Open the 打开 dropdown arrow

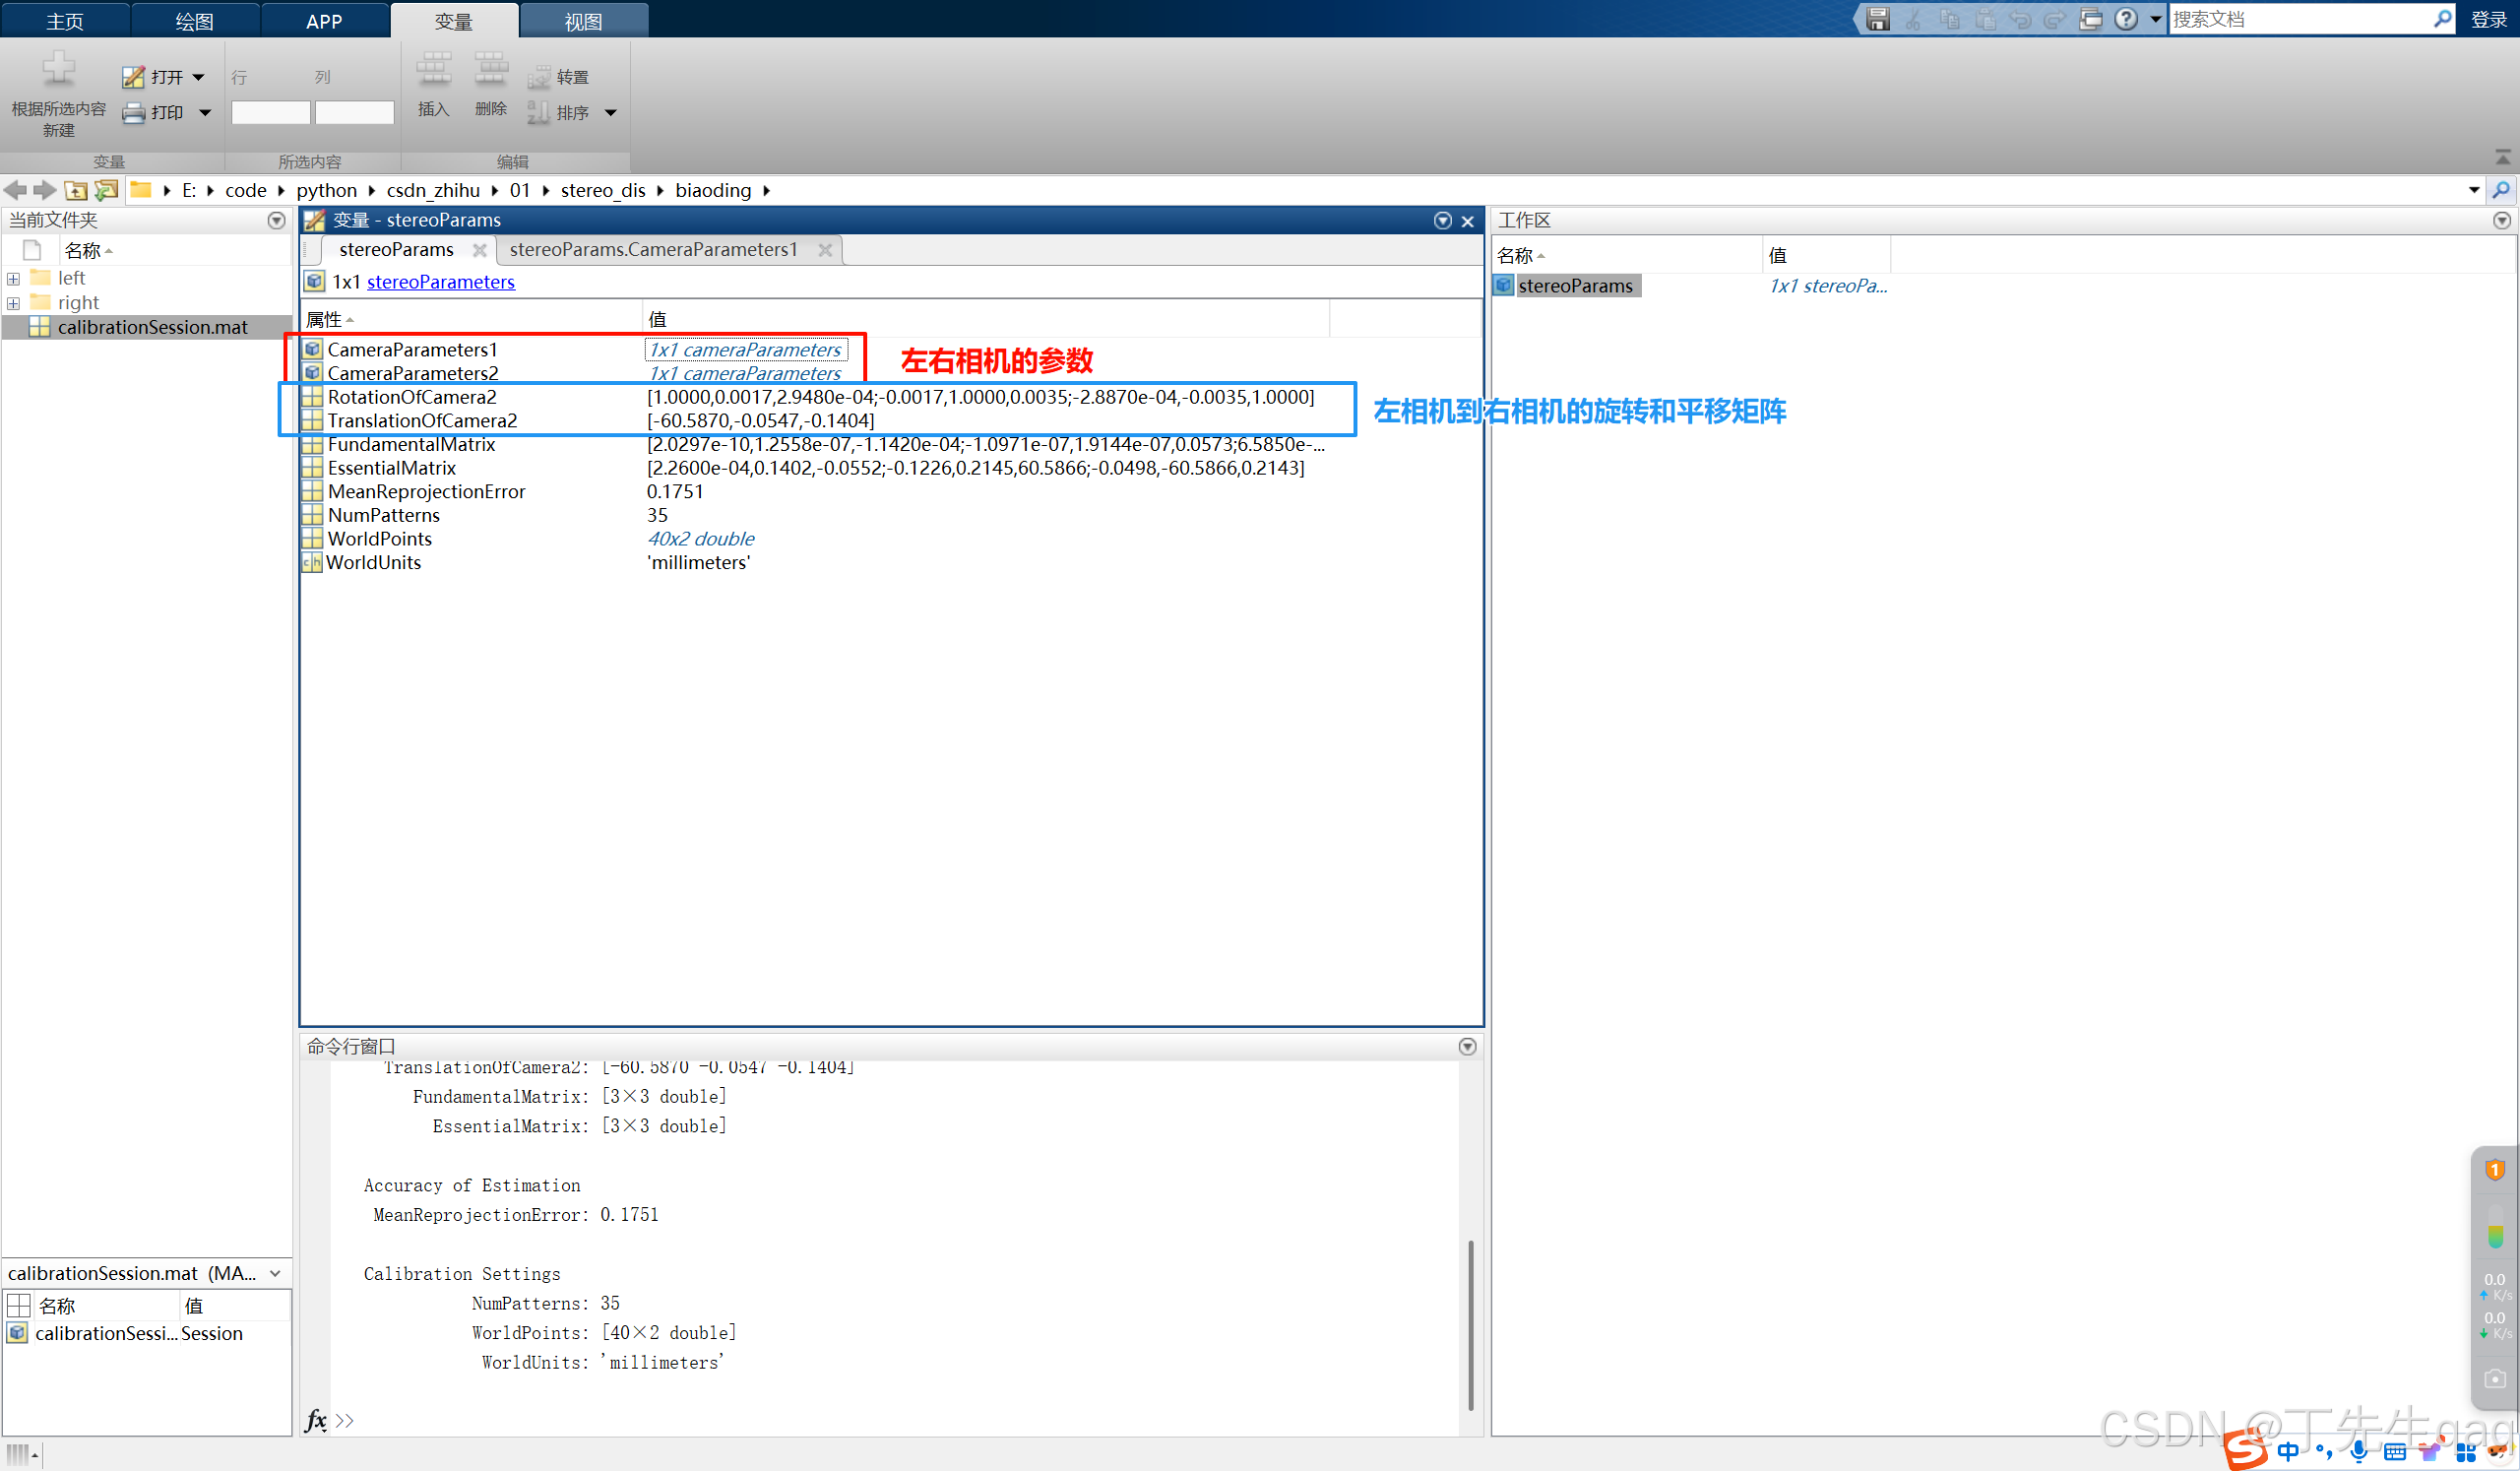(199, 77)
